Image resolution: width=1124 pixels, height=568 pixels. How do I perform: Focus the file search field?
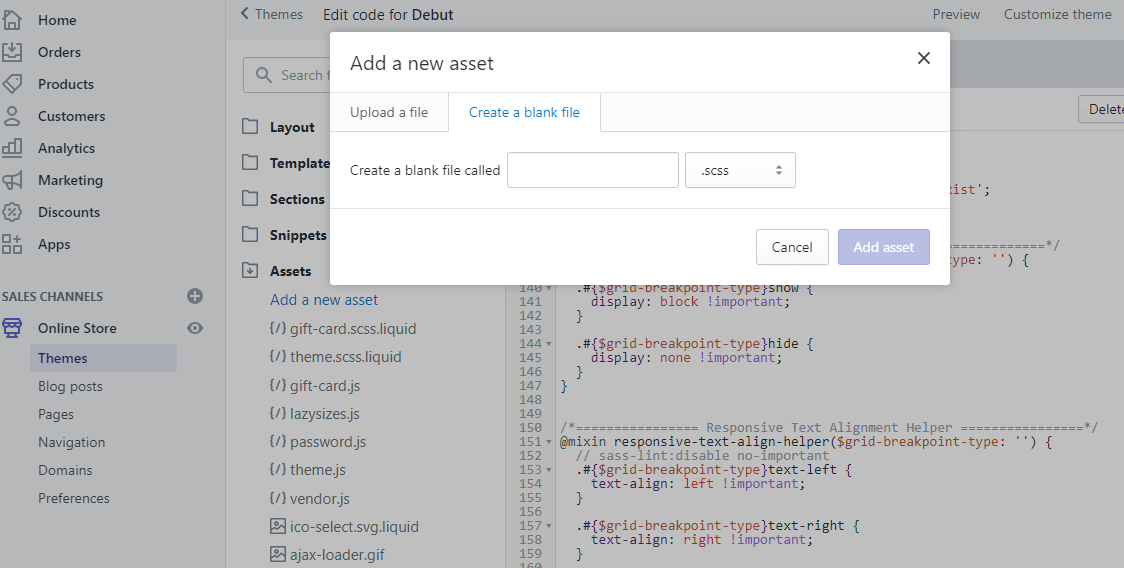(287, 75)
